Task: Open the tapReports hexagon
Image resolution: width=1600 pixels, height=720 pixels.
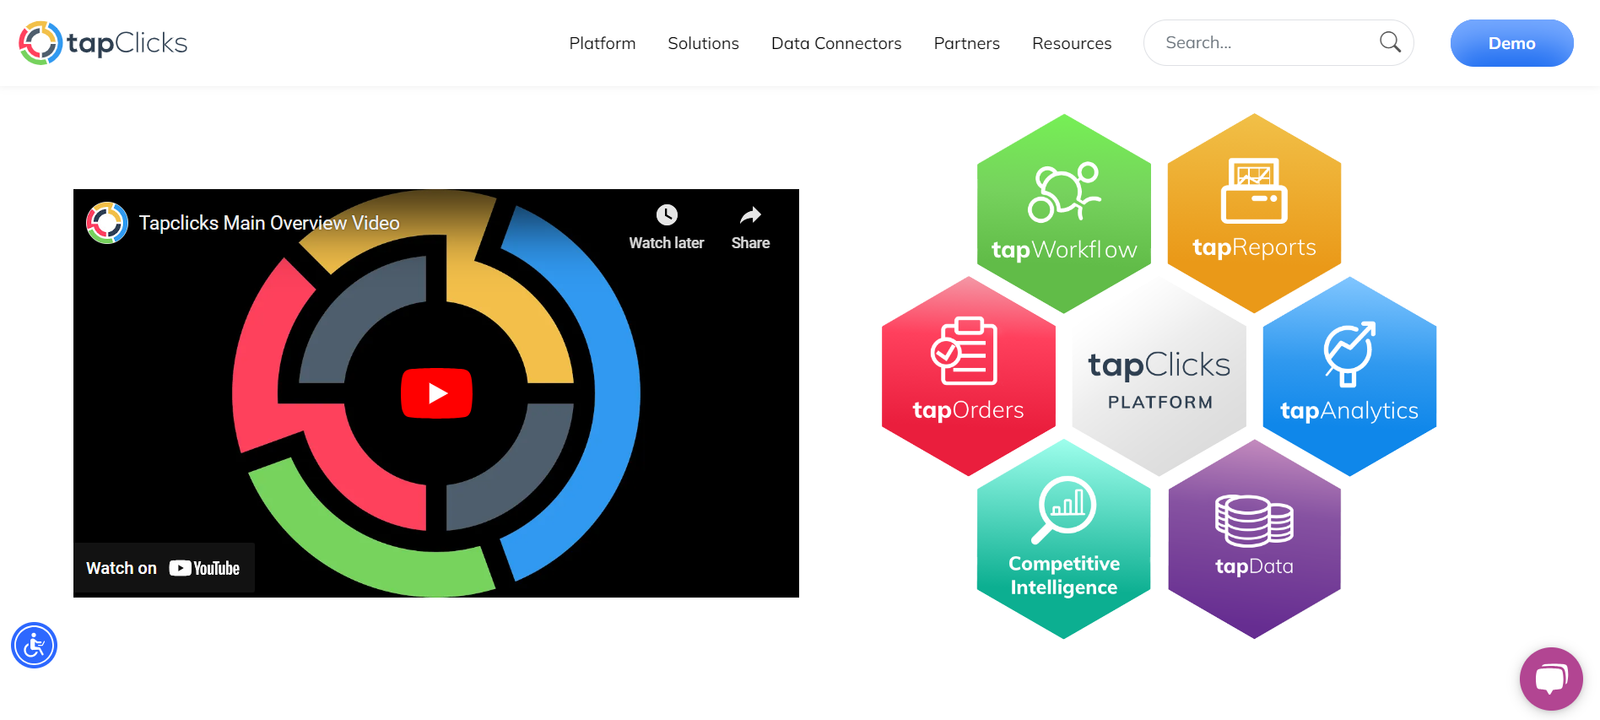Action: pos(1254,213)
